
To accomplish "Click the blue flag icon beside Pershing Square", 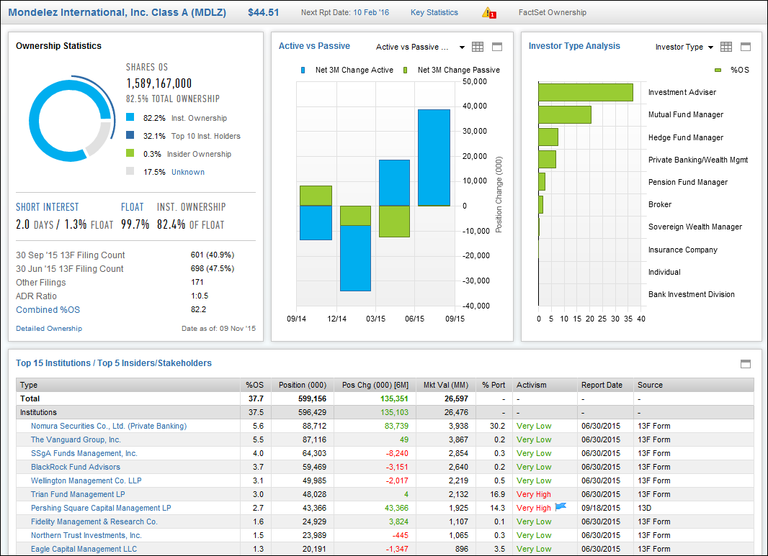I will [x=561, y=507].
